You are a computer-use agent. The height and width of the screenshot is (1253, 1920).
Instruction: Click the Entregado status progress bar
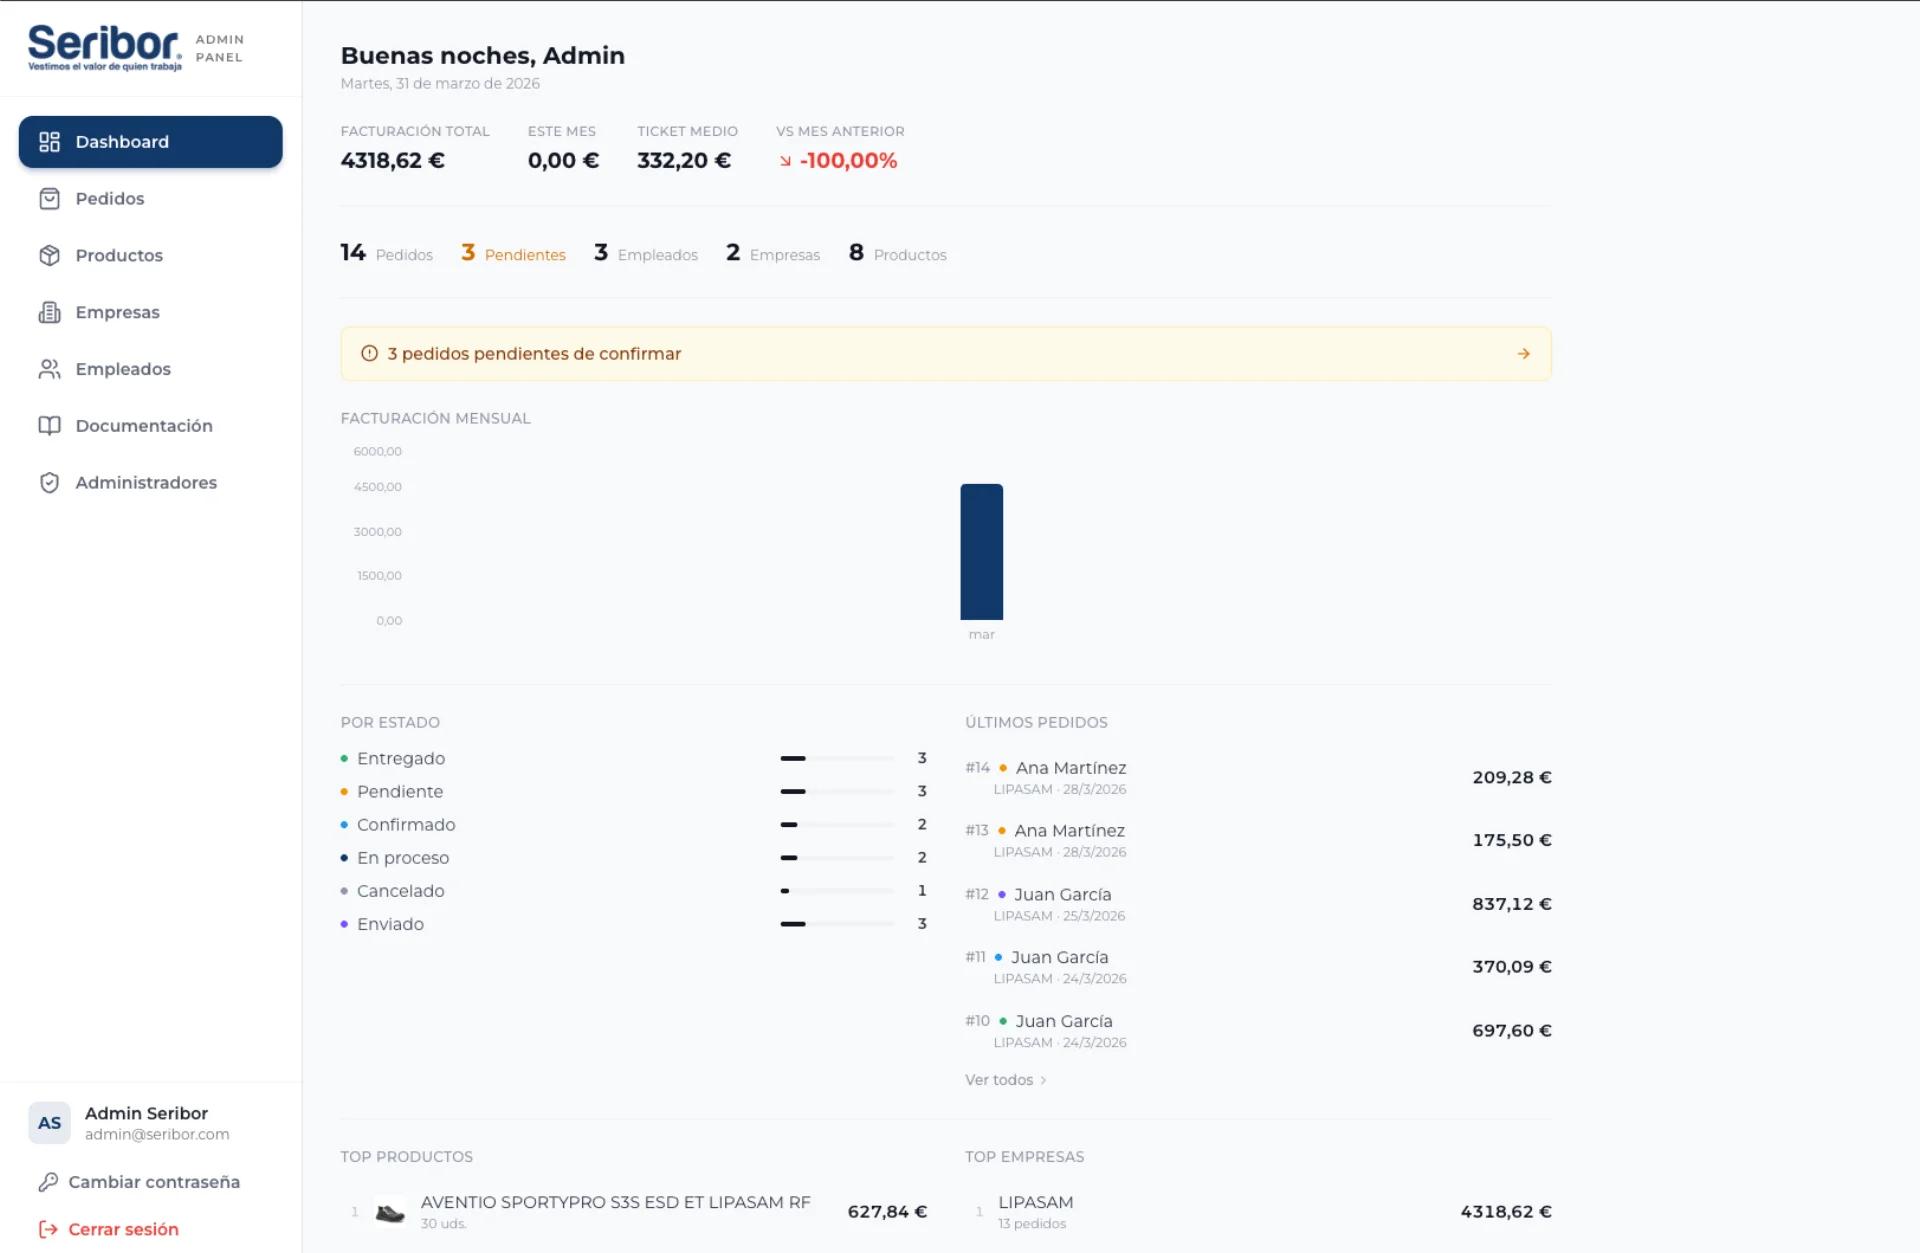click(836, 759)
